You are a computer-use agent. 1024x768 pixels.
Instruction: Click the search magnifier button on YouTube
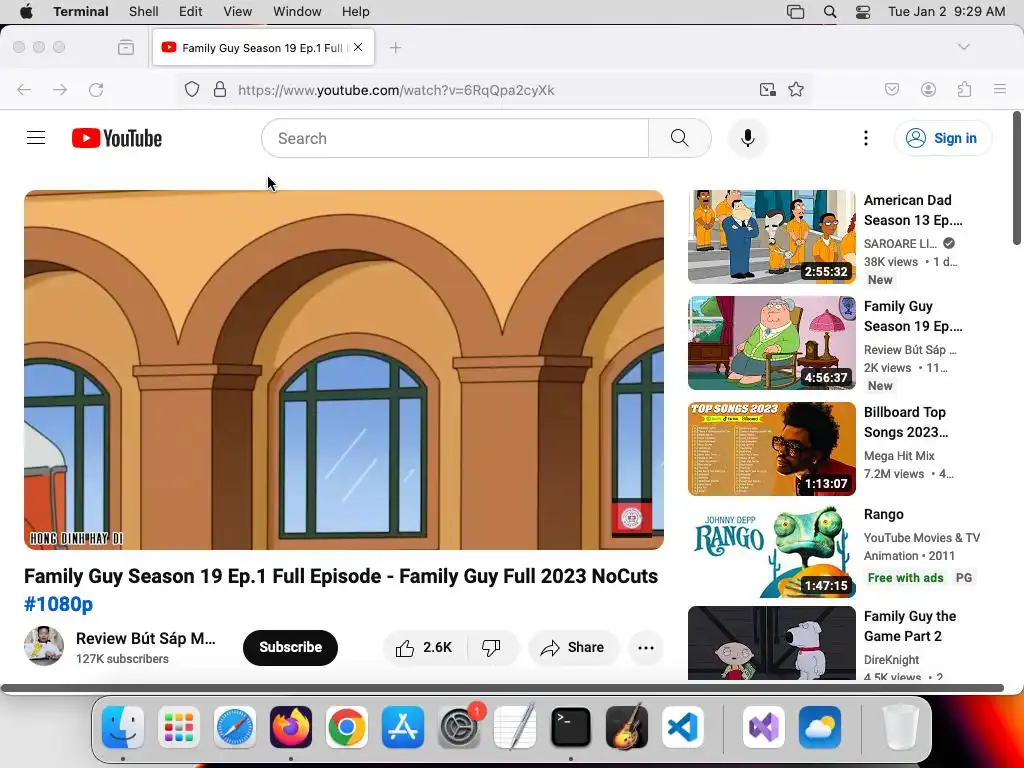680,138
